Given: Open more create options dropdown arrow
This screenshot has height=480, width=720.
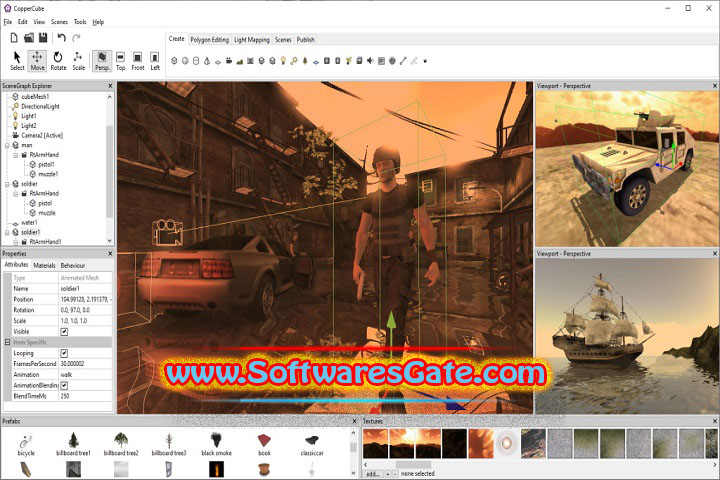Looking at the screenshot, I should [425, 61].
